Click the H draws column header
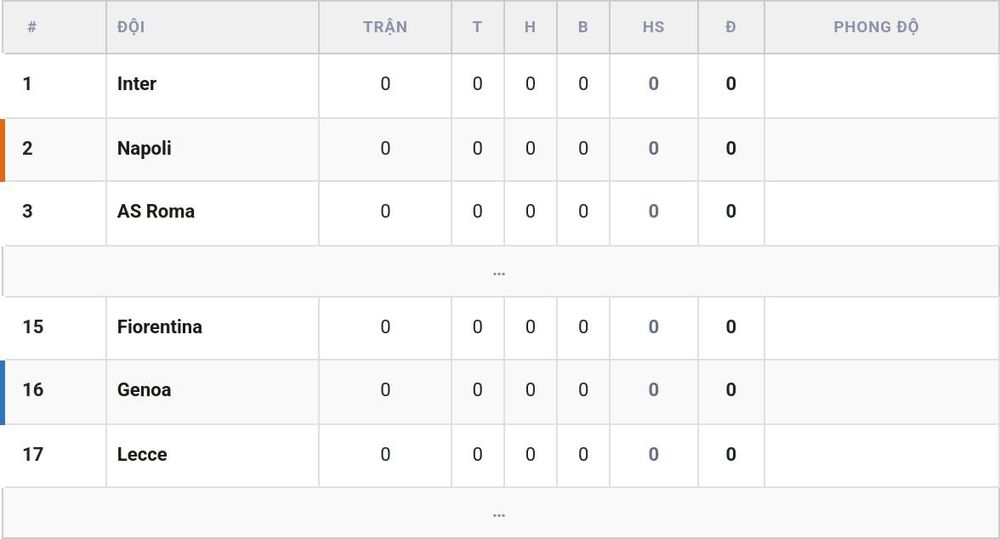 [x=530, y=27]
